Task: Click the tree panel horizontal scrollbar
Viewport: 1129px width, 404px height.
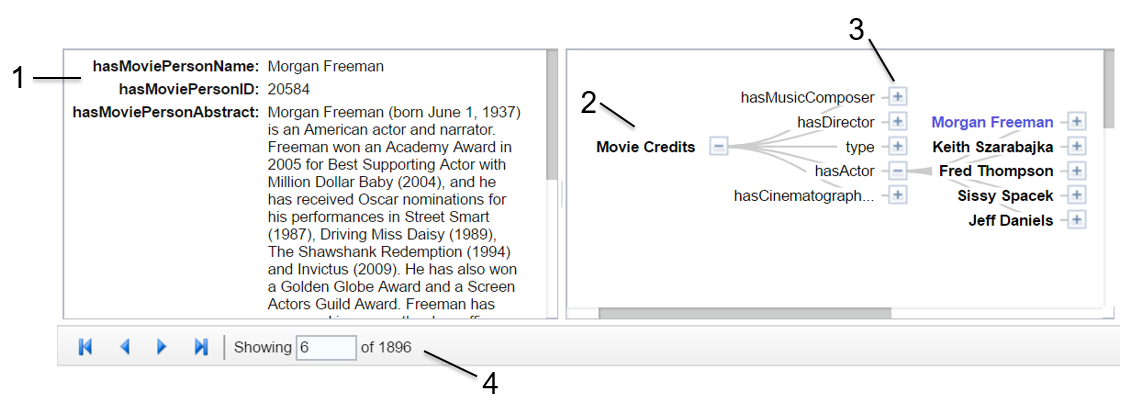Action: click(x=744, y=314)
